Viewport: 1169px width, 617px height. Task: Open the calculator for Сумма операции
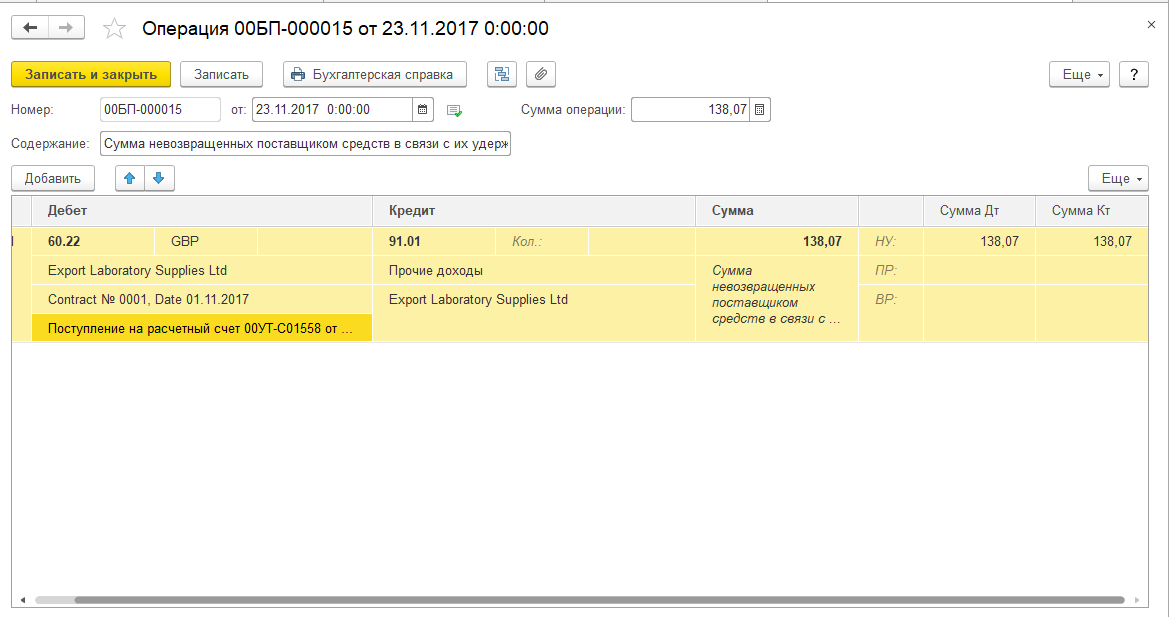pyautogui.click(x=760, y=110)
